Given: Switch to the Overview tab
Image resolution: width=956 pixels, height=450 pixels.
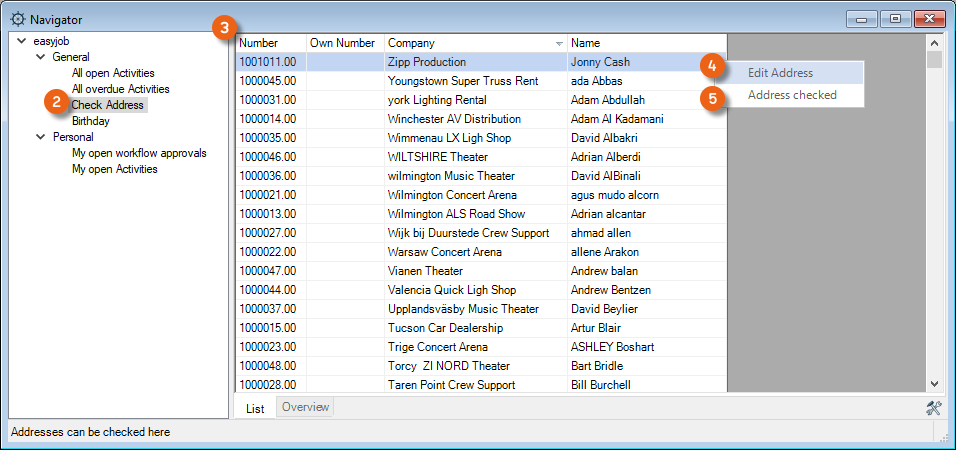Looking at the screenshot, I should click(304, 407).
